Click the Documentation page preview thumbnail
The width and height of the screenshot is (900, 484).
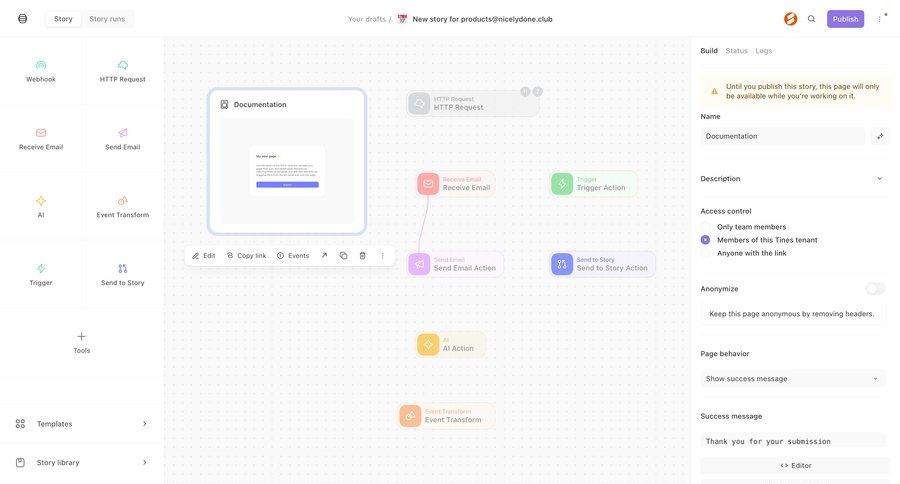click(x=287, y=171)
